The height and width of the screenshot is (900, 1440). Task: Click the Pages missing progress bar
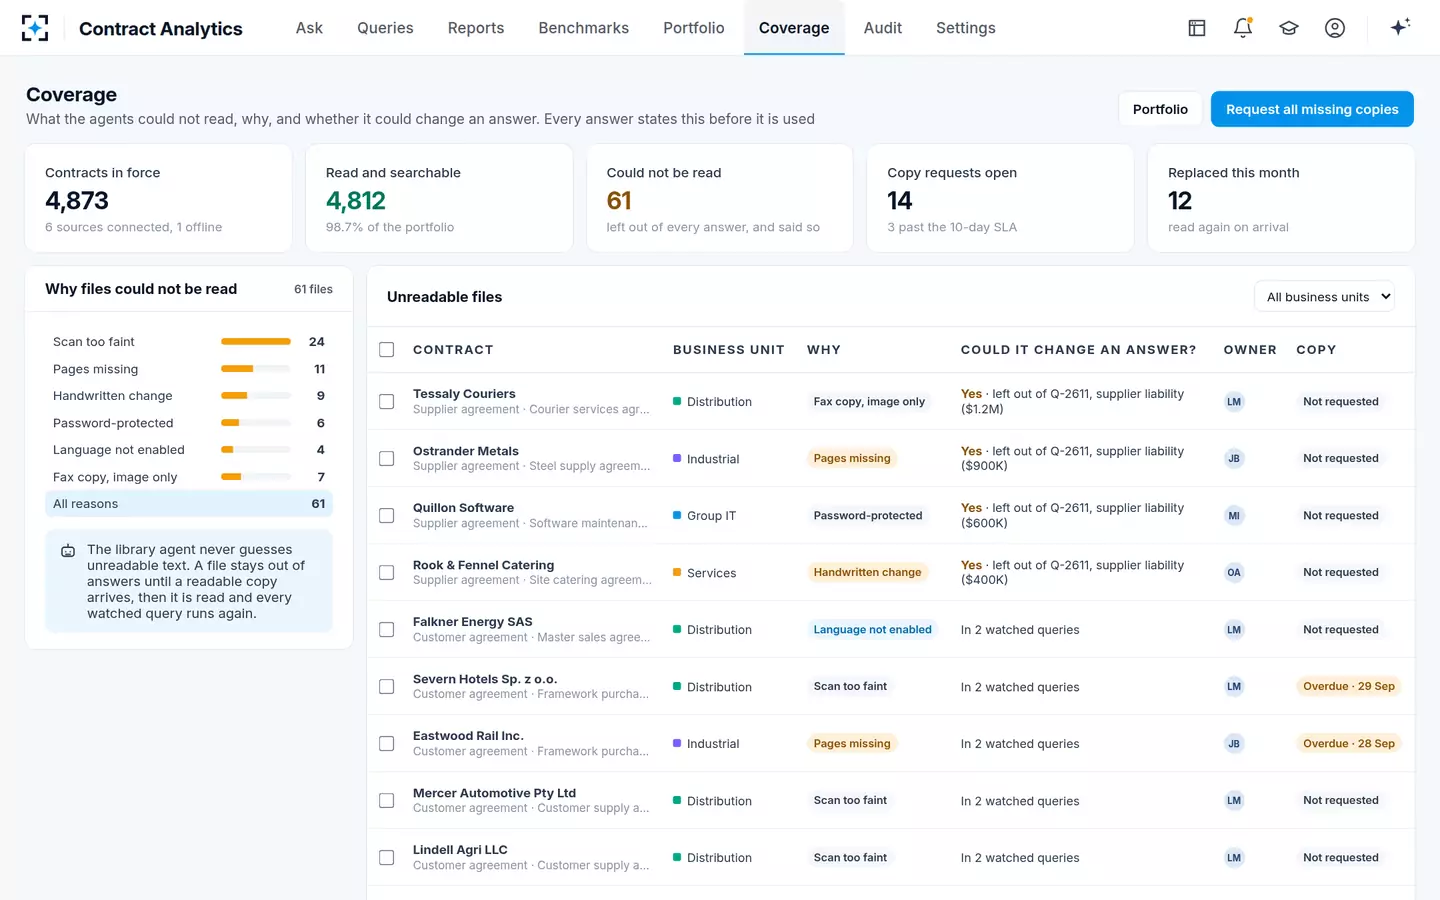coord(256,369)
